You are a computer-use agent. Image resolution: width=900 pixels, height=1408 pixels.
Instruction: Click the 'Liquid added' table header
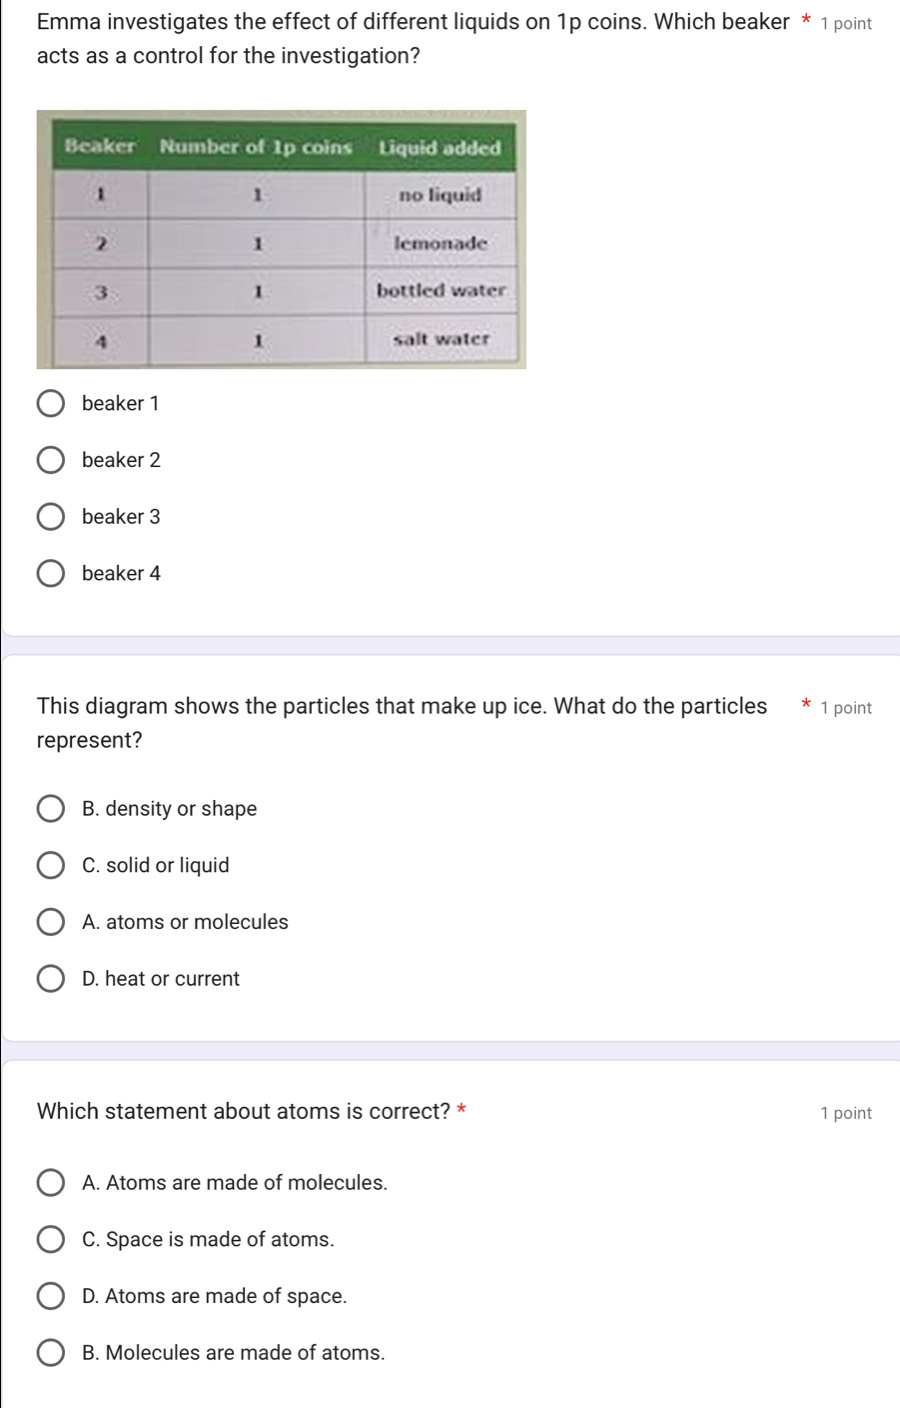point(440,148)
